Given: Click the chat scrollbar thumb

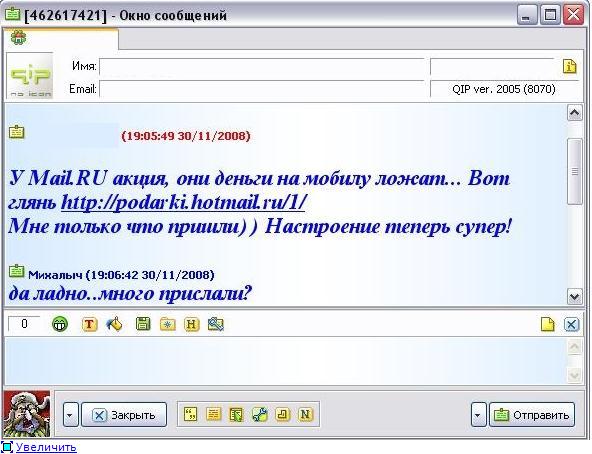Looking at the screenshot, I should click(x=575, y=171).
